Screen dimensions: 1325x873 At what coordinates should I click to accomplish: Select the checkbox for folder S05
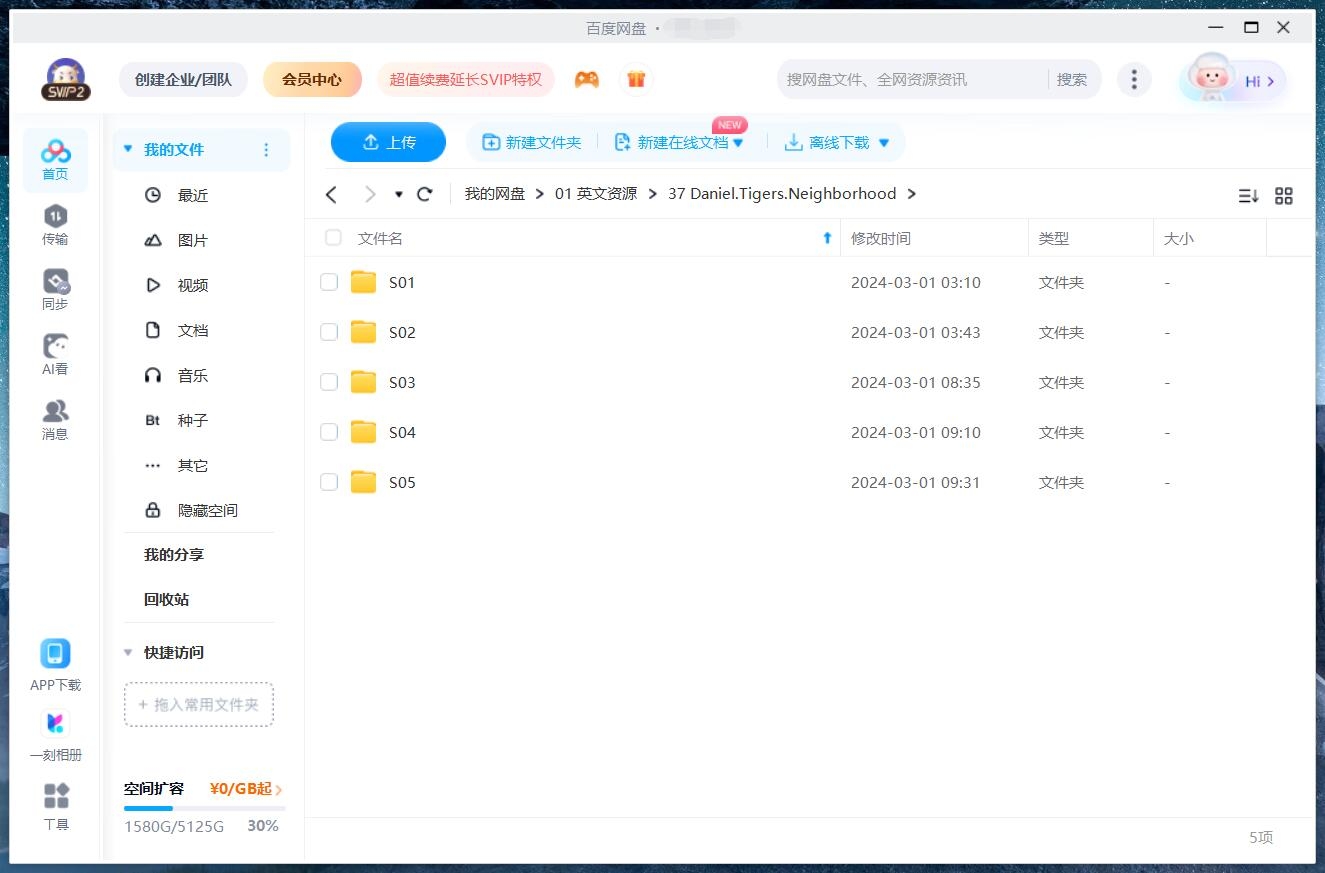click(x=329, y=482)
